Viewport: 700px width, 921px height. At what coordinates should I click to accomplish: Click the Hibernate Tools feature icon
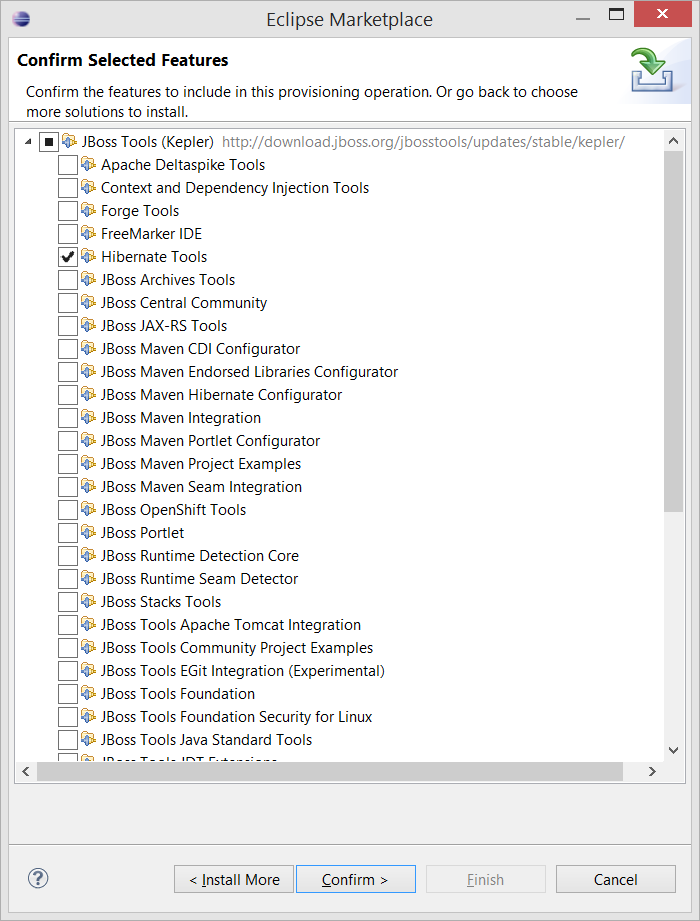(88, 256)
